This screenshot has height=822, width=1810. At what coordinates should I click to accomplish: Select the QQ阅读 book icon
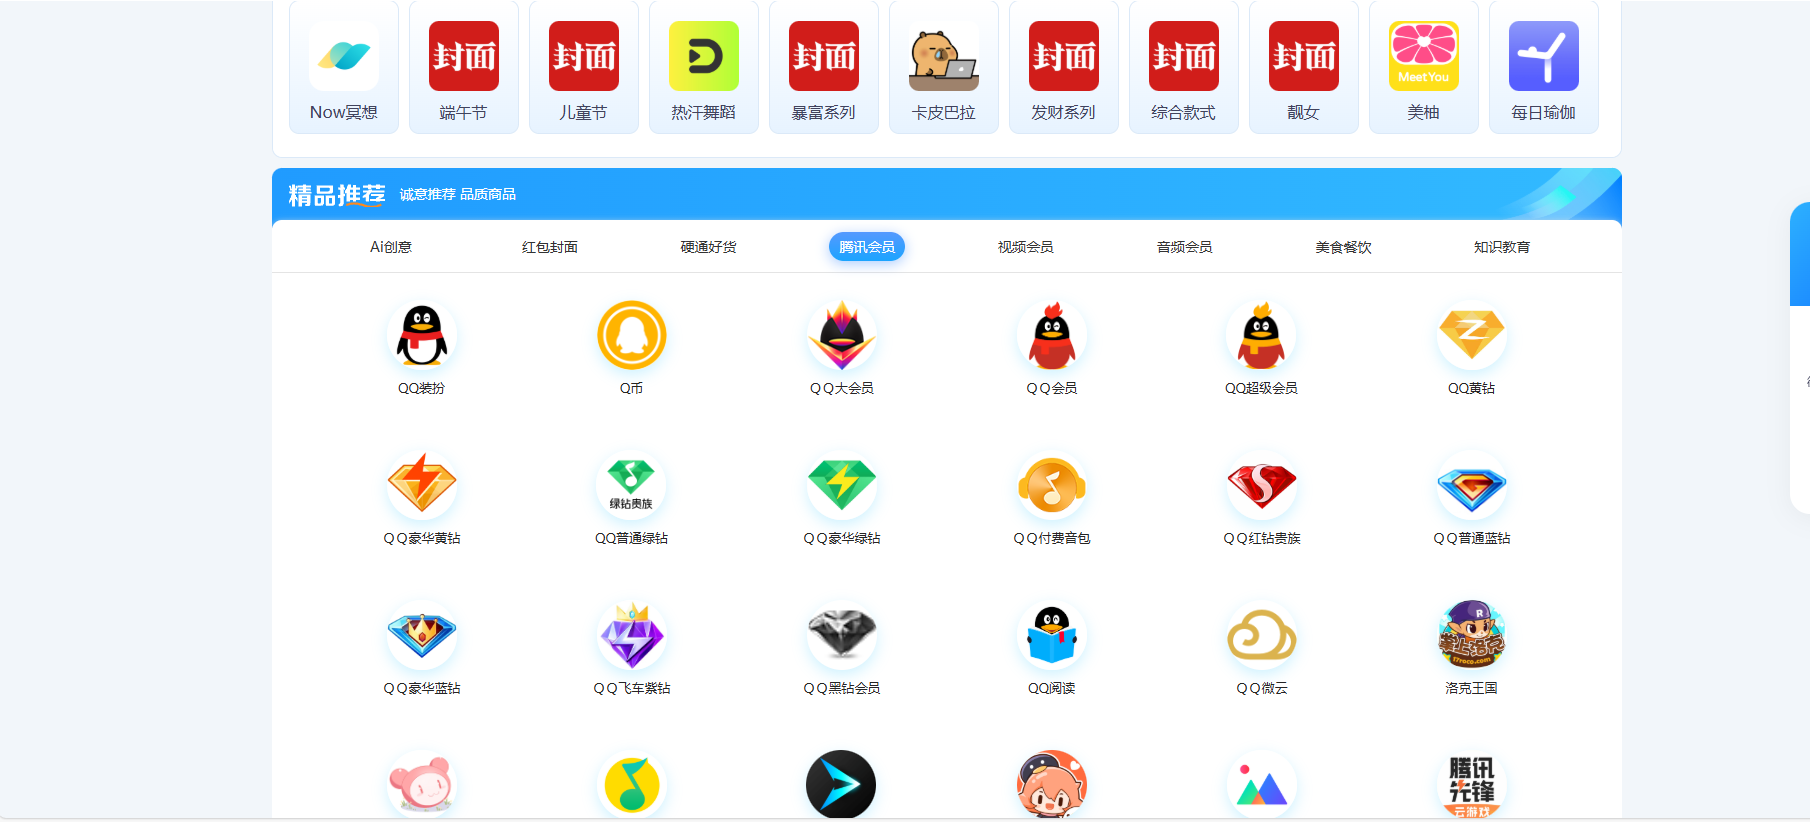(1051, 636)
